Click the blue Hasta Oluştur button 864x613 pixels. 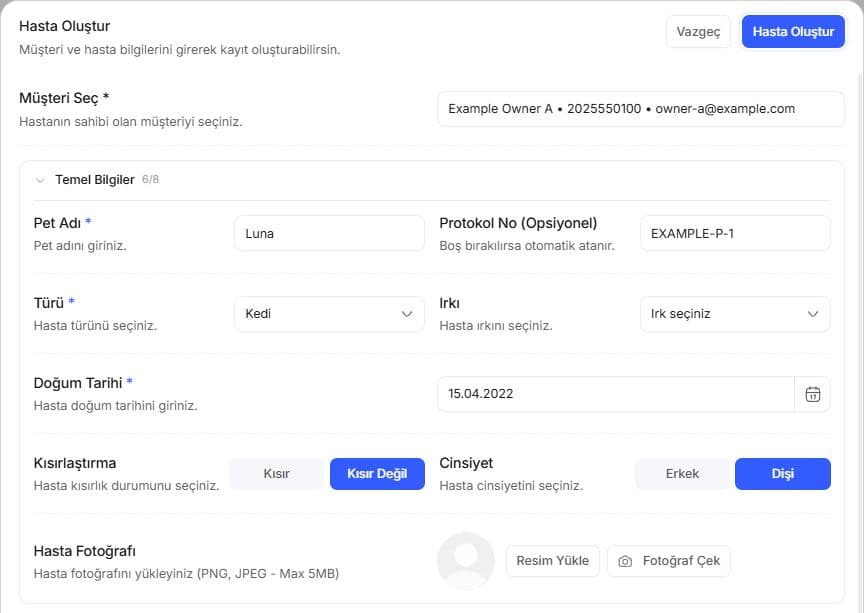(x=793, y=31)
